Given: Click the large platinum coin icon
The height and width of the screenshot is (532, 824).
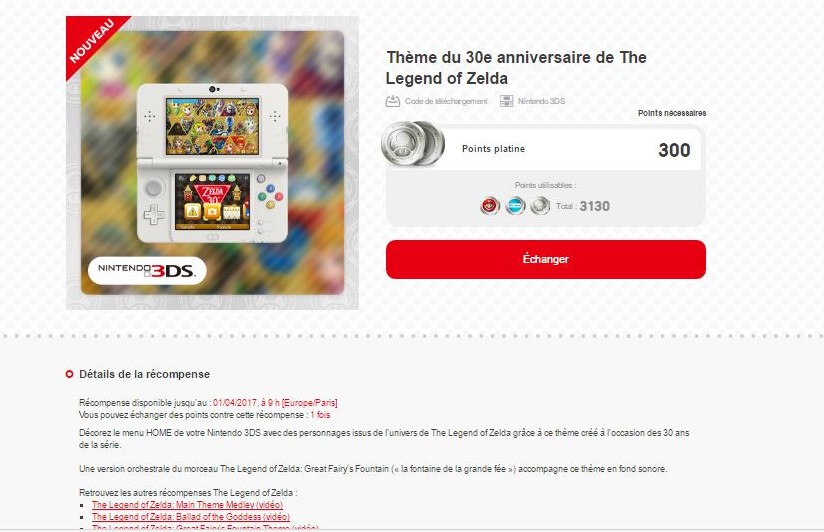Looking at the screenshot, I should (413, 144).
